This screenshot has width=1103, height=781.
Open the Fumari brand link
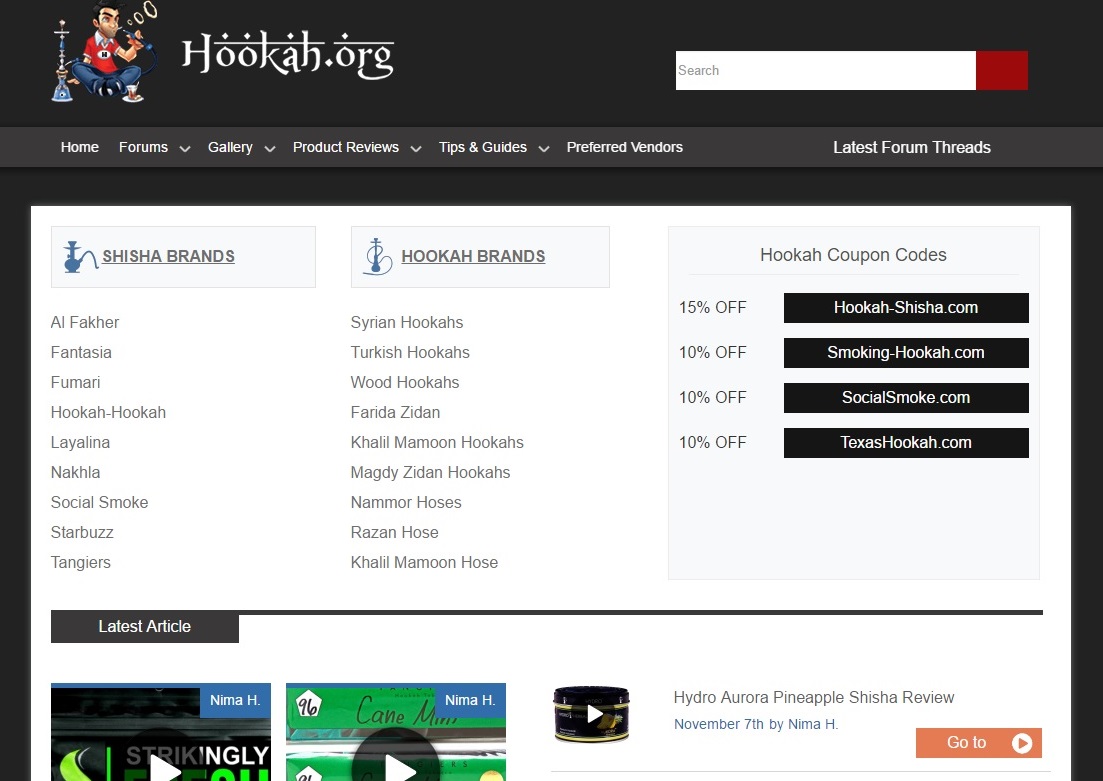75,382
